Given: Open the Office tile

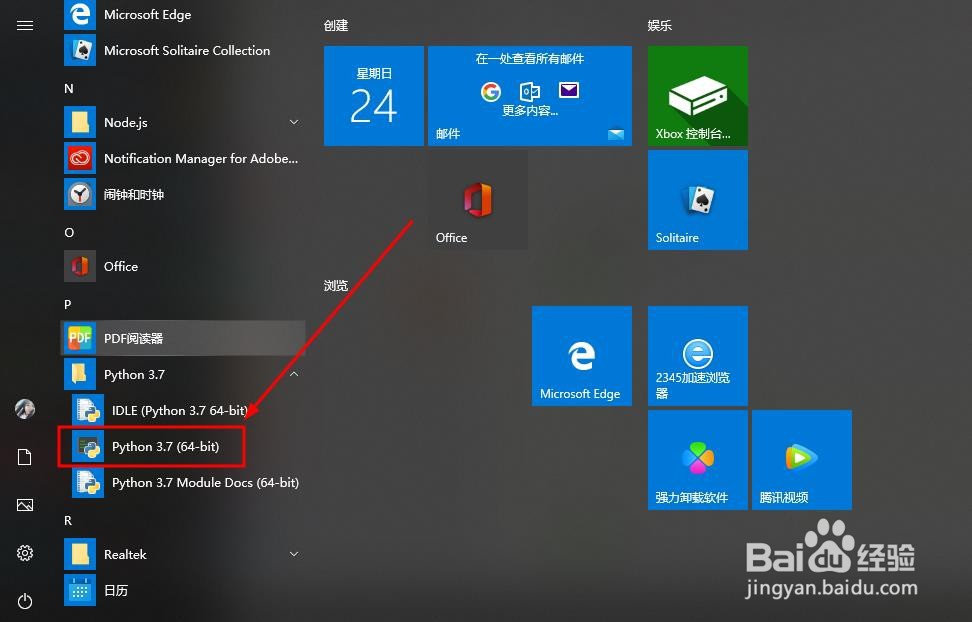Looking at the screenshot, I should click(478, 200).
